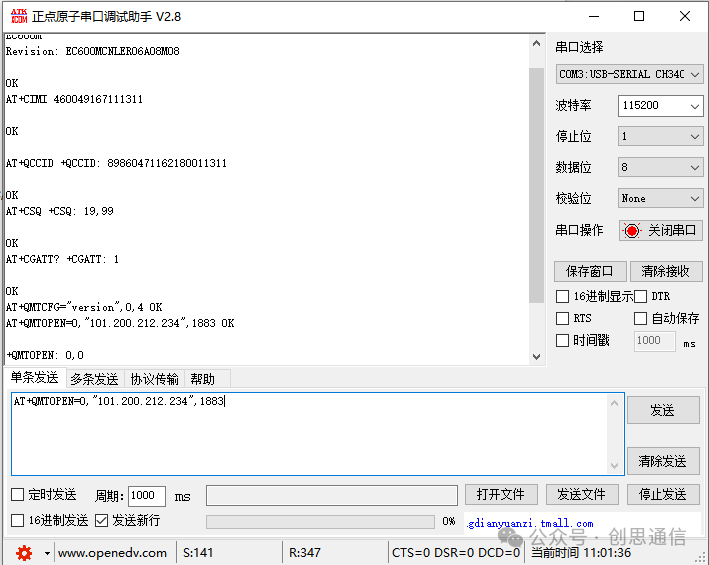
Task: Open the 115200 baud rate dropdown
Action: [x=660, y=106]
